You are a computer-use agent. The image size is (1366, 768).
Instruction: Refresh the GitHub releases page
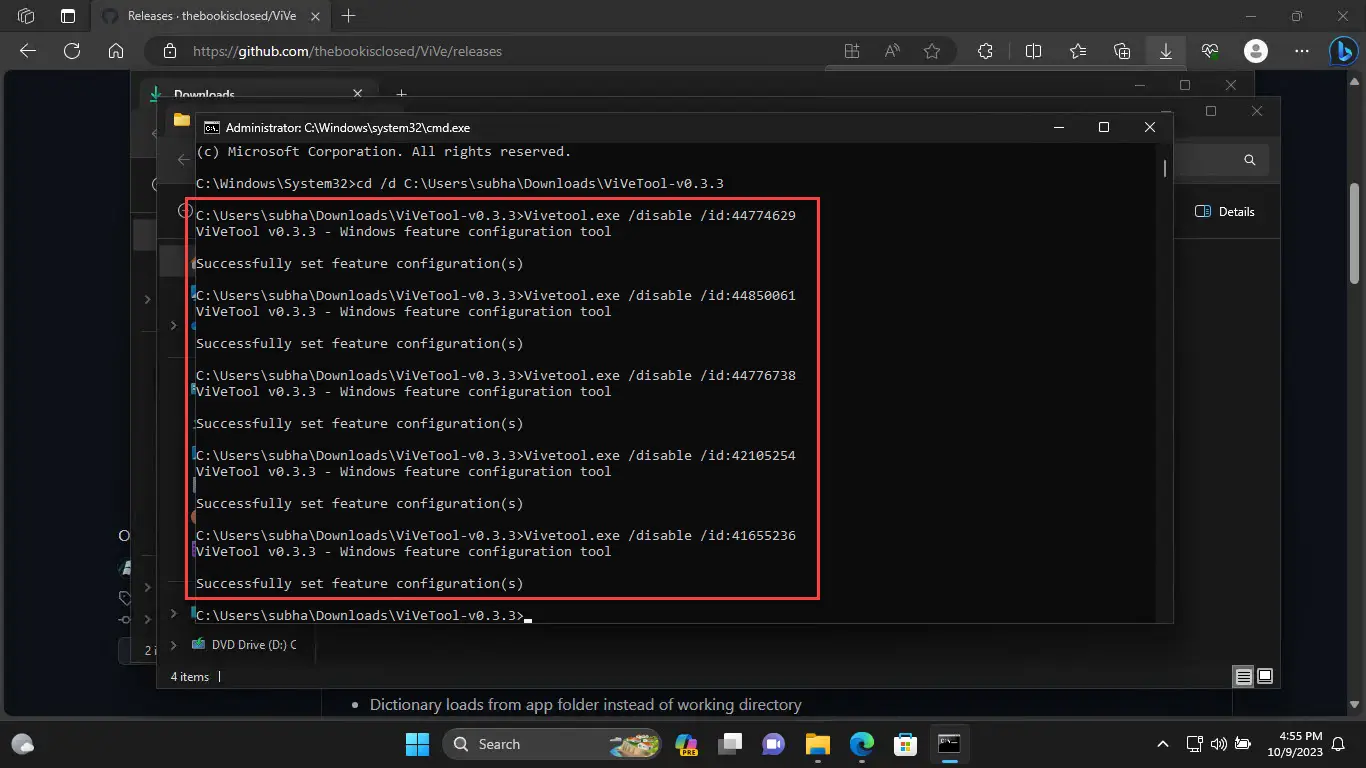72,51
